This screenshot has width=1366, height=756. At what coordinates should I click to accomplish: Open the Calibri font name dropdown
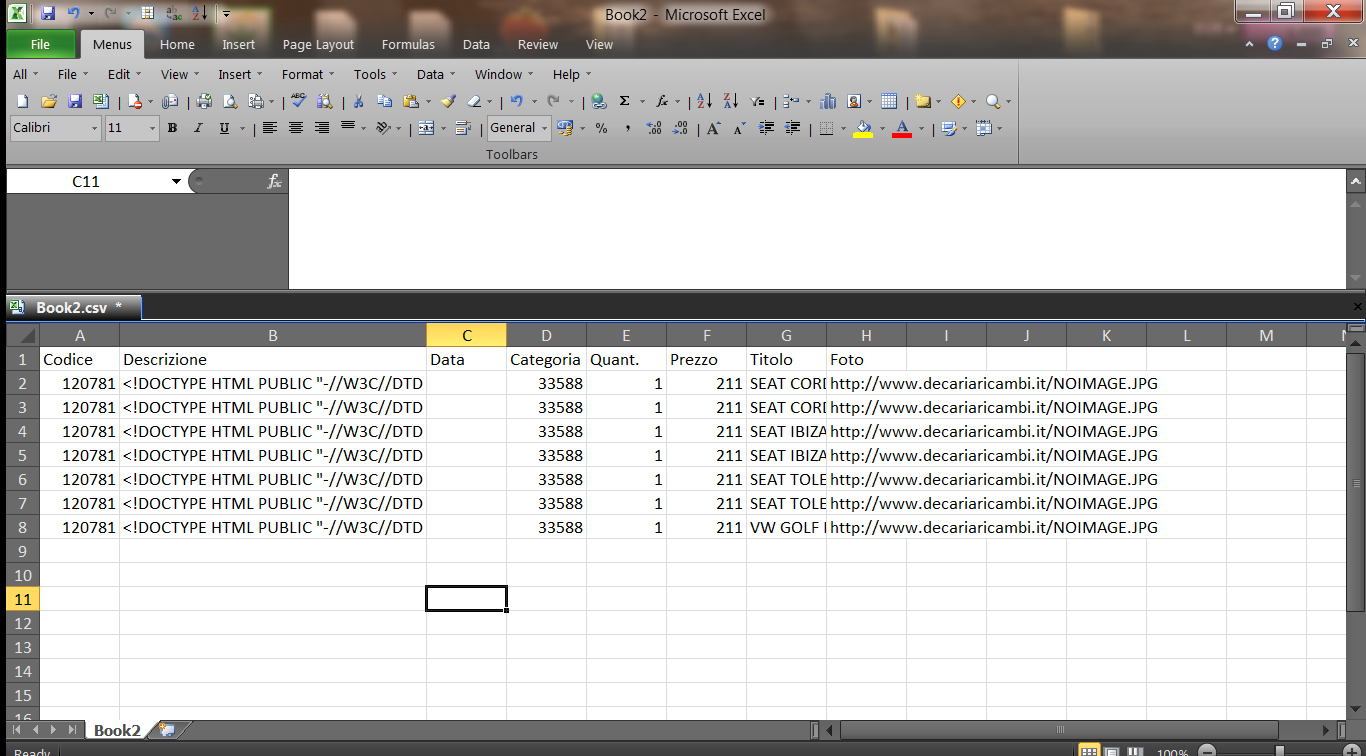point(95,128)
